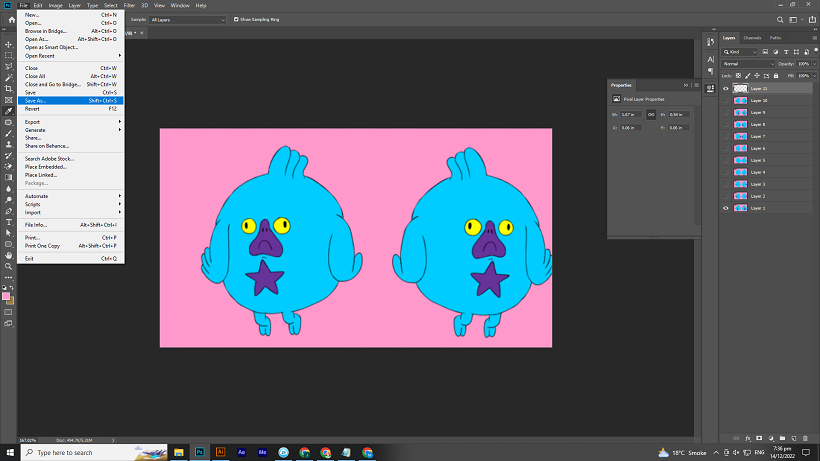Choose Print from the File menu

point(71,237)
